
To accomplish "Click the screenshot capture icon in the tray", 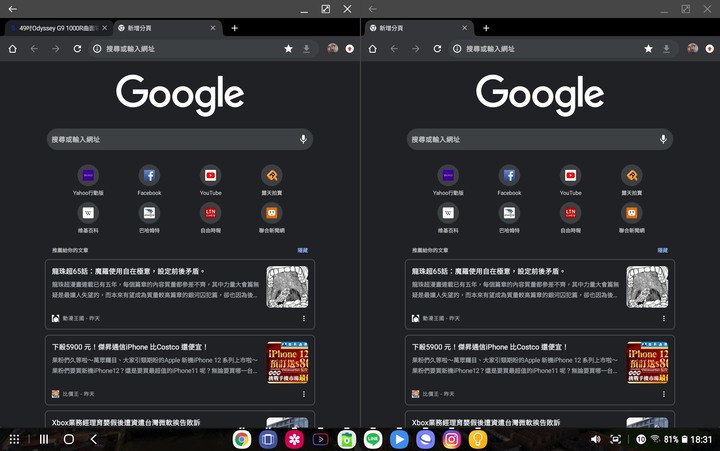I will coord(616,440).
